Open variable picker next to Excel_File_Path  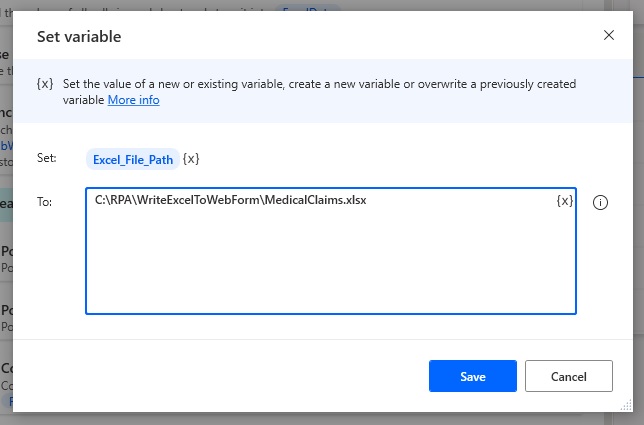191,159
